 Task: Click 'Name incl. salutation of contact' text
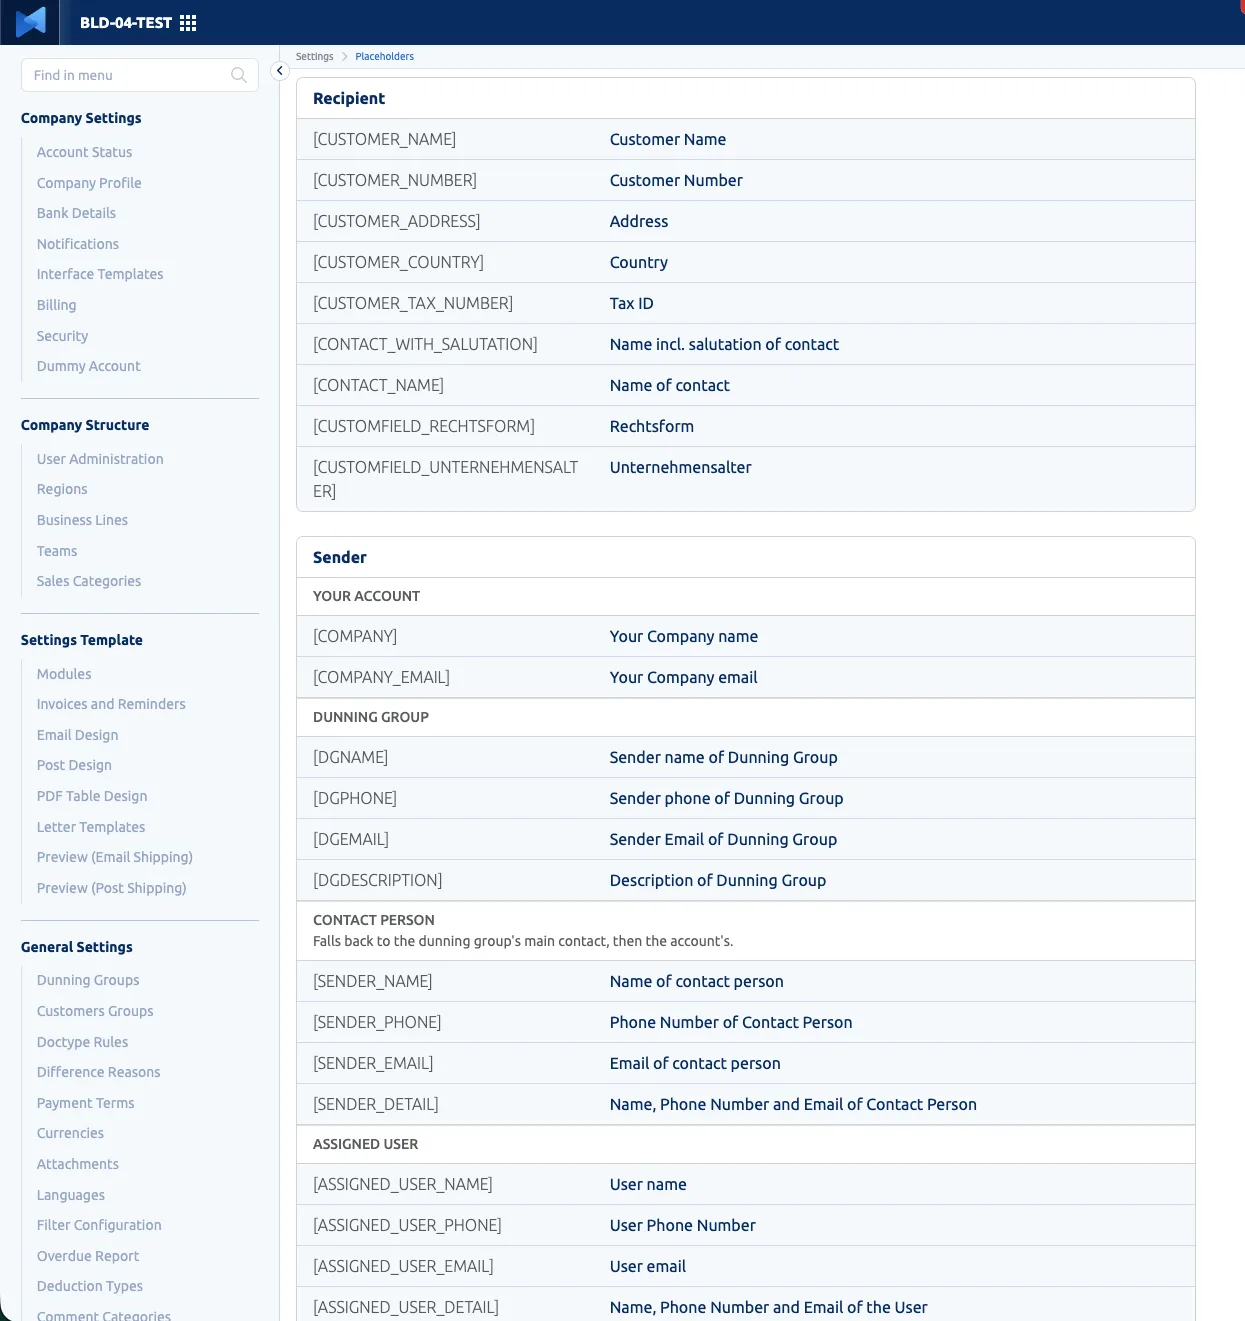724,344
